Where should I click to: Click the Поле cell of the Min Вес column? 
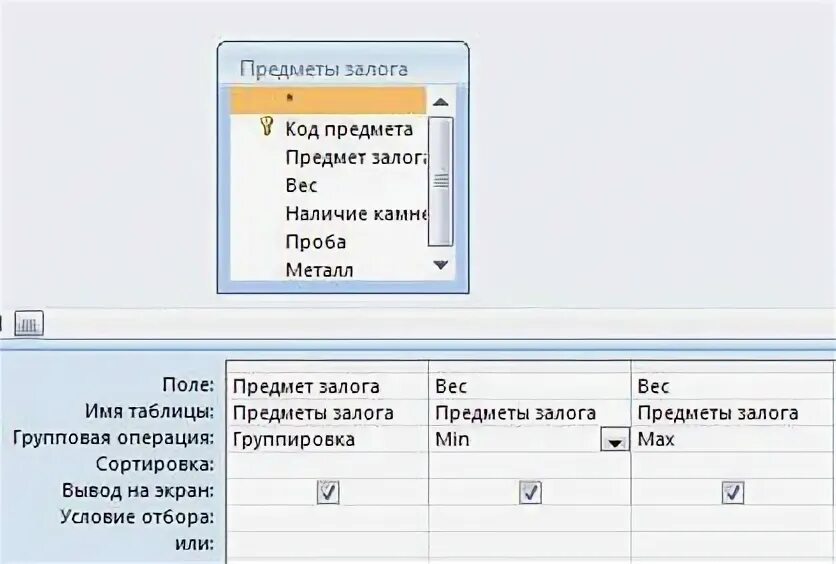529,386
